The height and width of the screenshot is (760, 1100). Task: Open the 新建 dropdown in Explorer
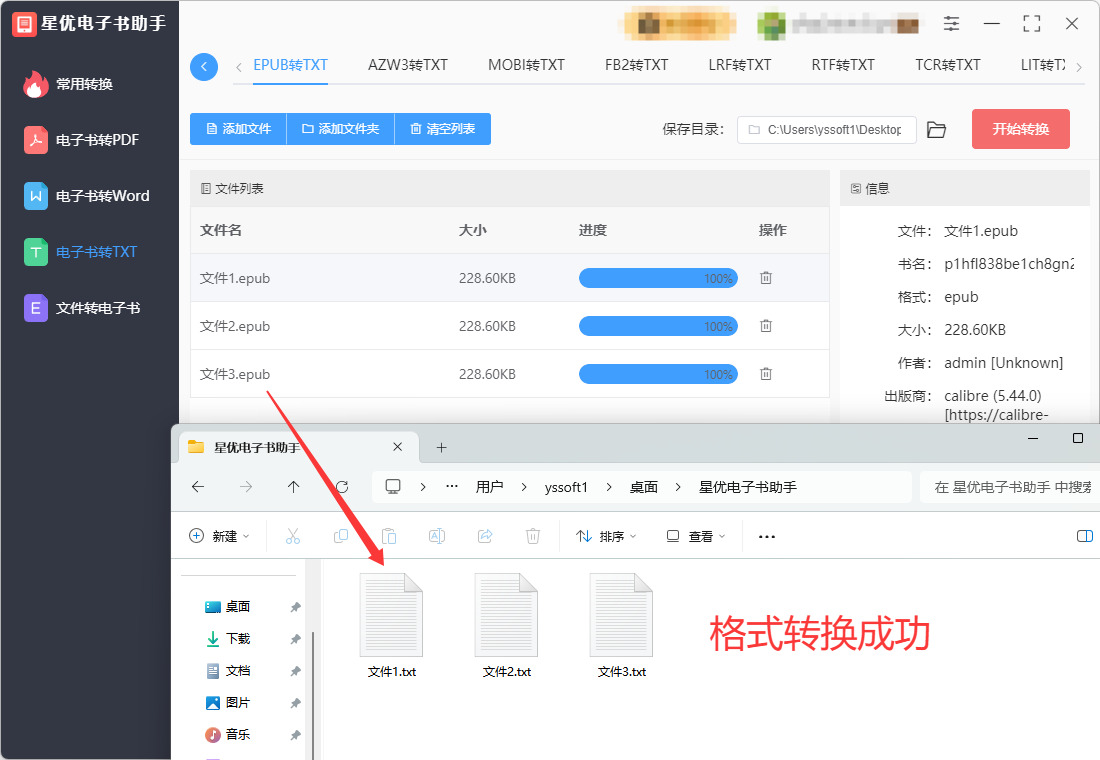(220, 536)
